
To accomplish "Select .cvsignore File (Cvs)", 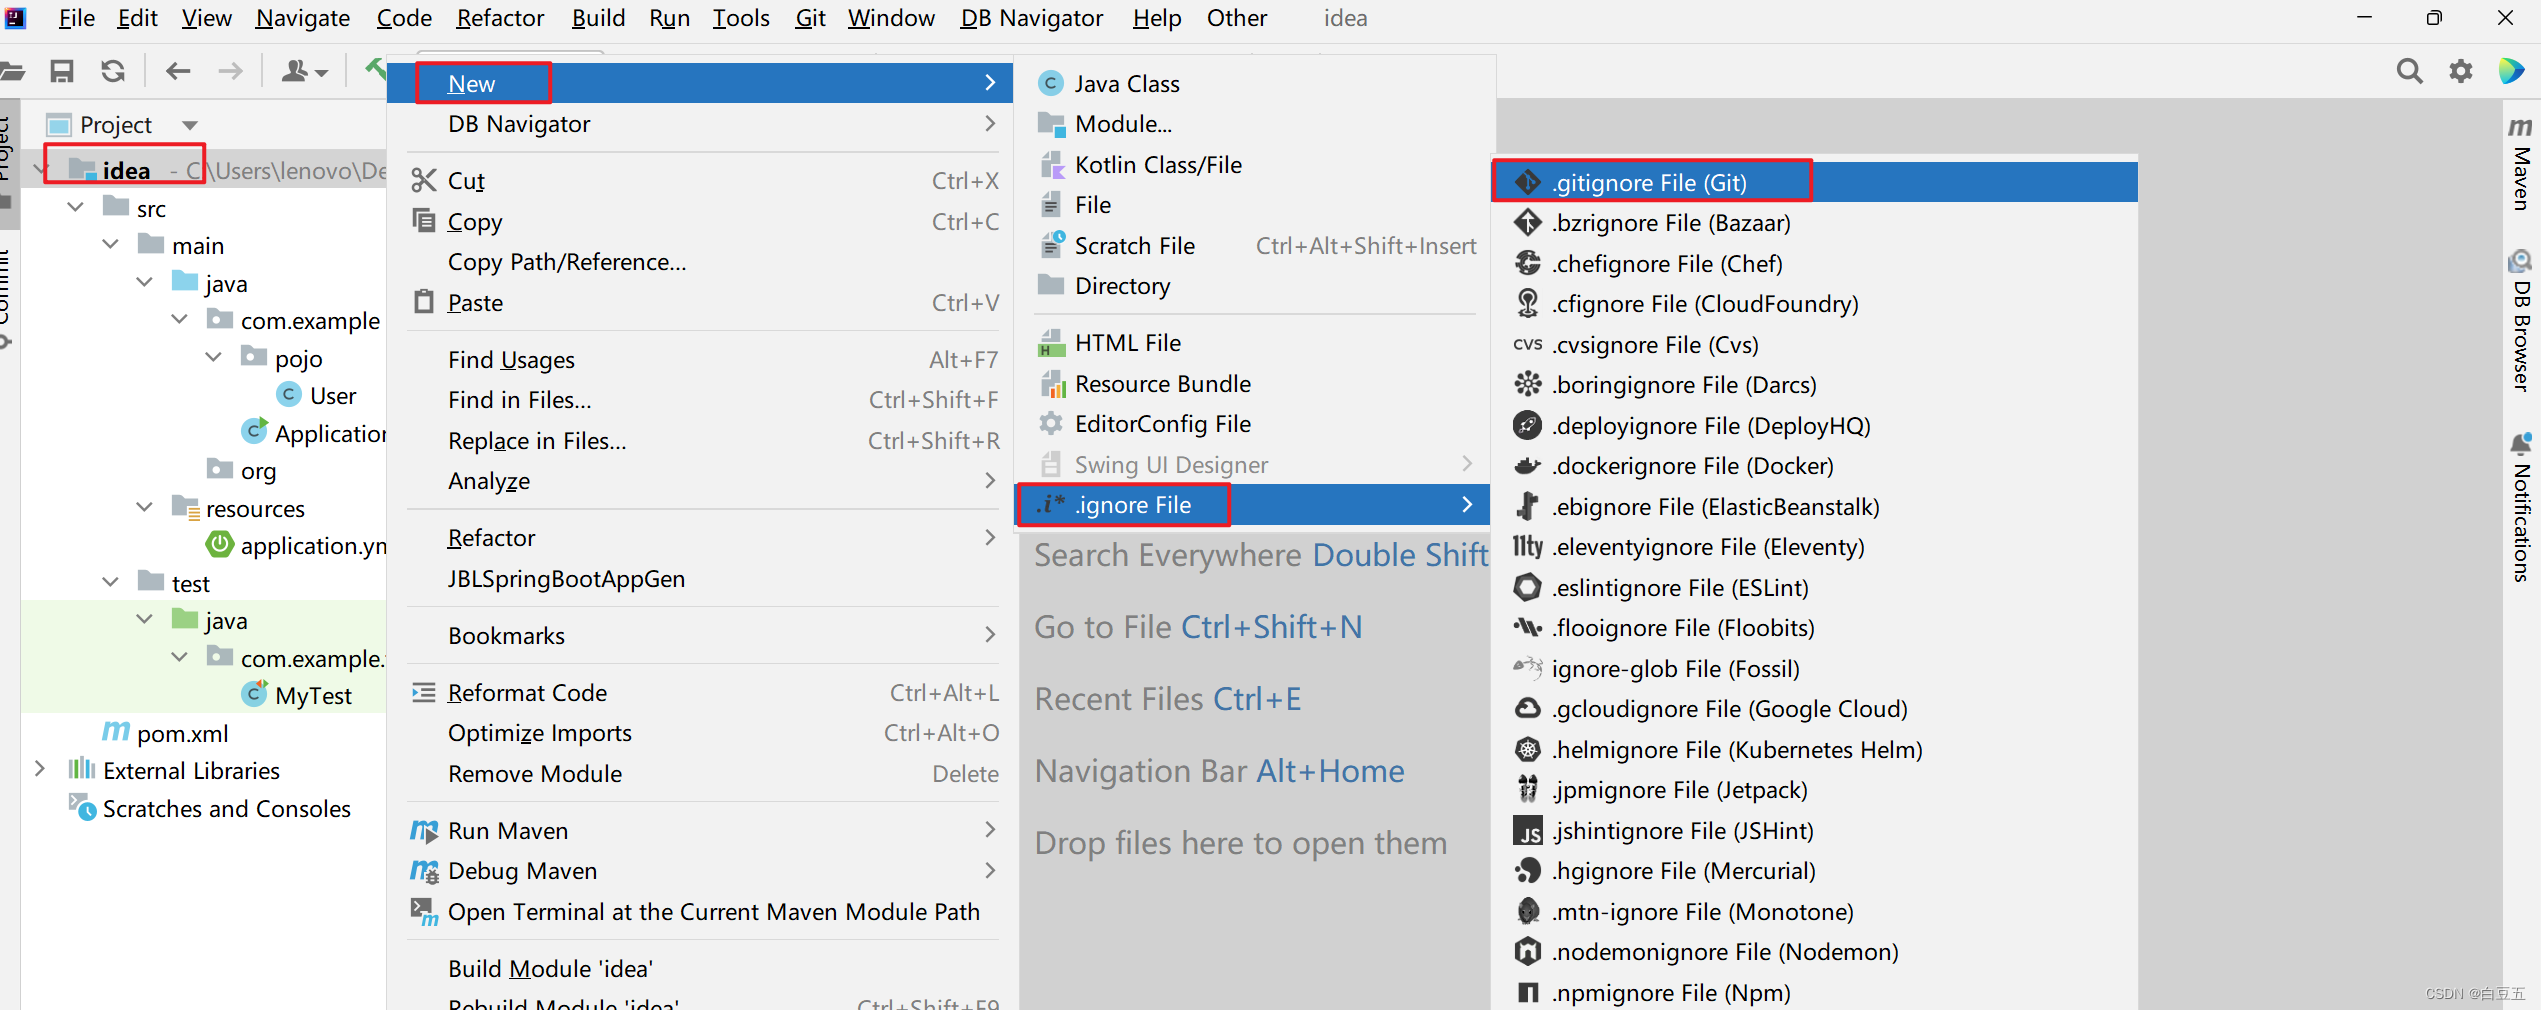I will [x=1814, y=345].
